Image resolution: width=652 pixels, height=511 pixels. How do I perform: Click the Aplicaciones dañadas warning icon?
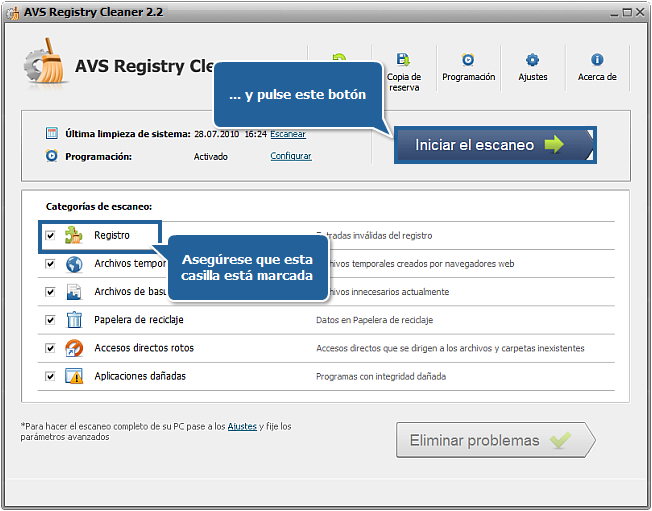click(x=74, y=376)
